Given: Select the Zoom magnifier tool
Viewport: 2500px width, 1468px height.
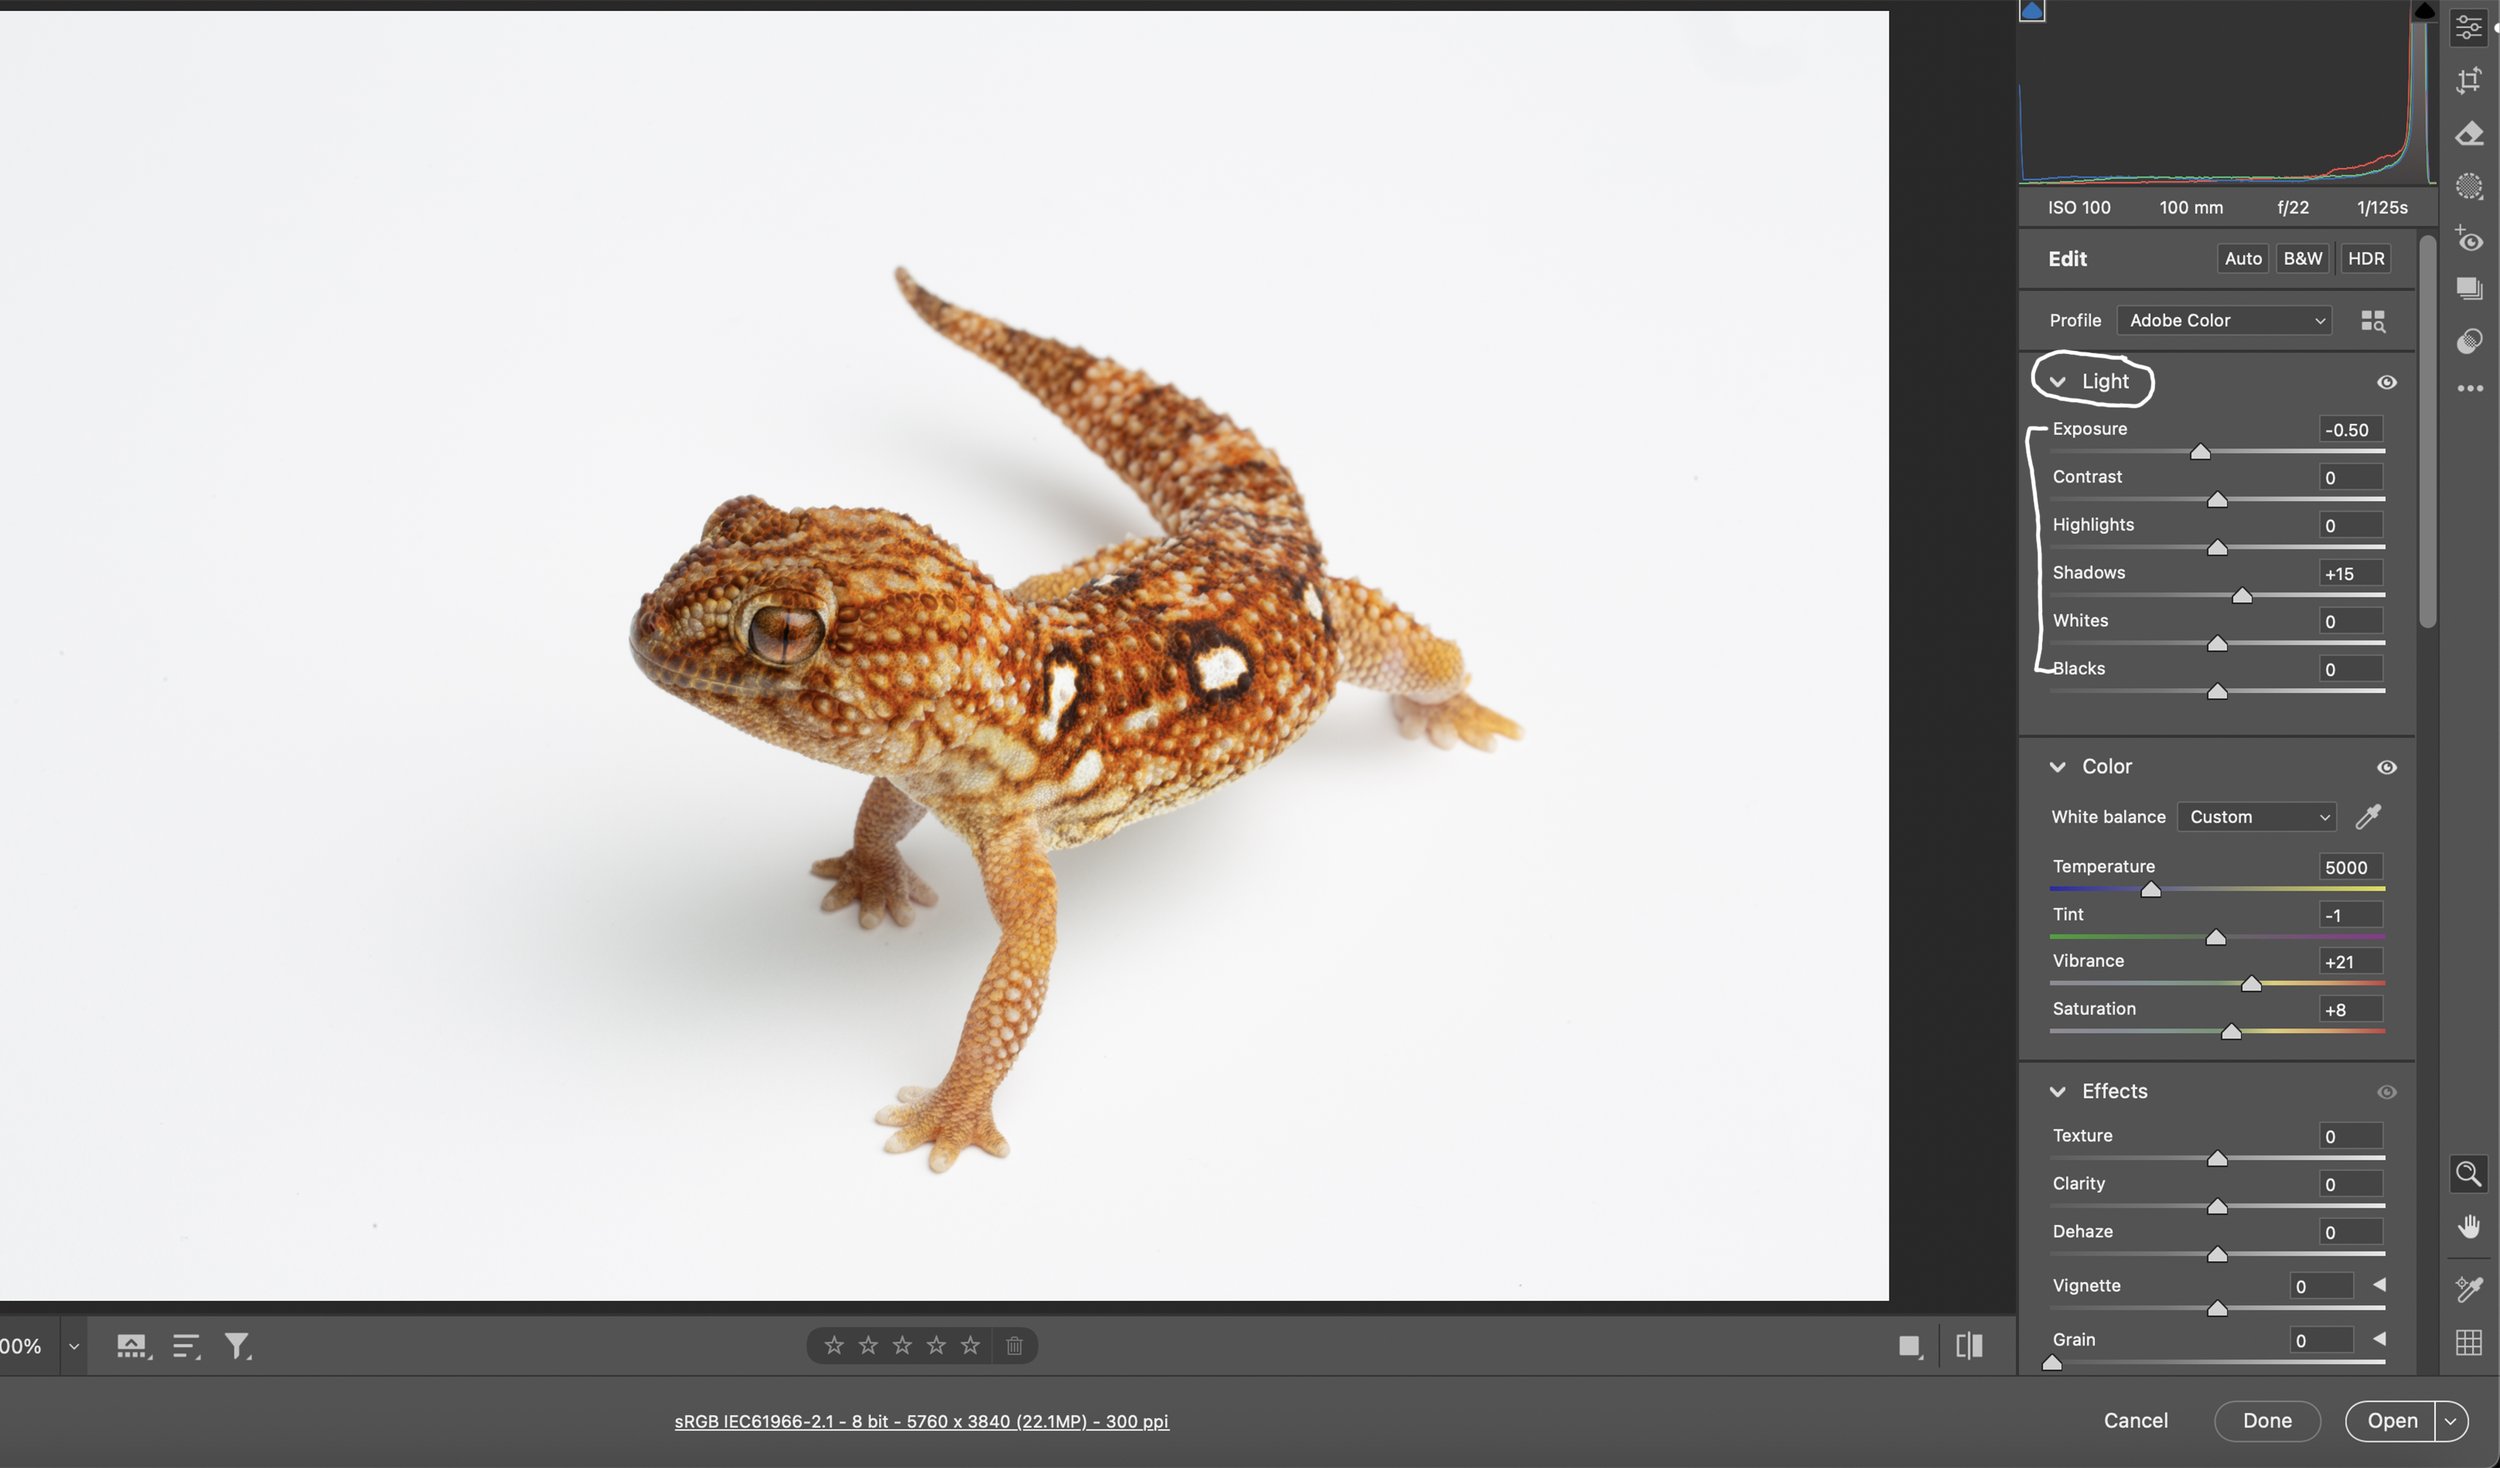Looking at the screenshot, I should click(x=2468, y=1173).
